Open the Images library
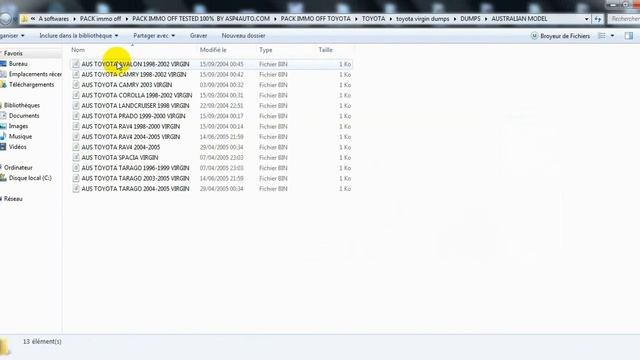This screenshot has width=640, height=360. pos(18,126)
